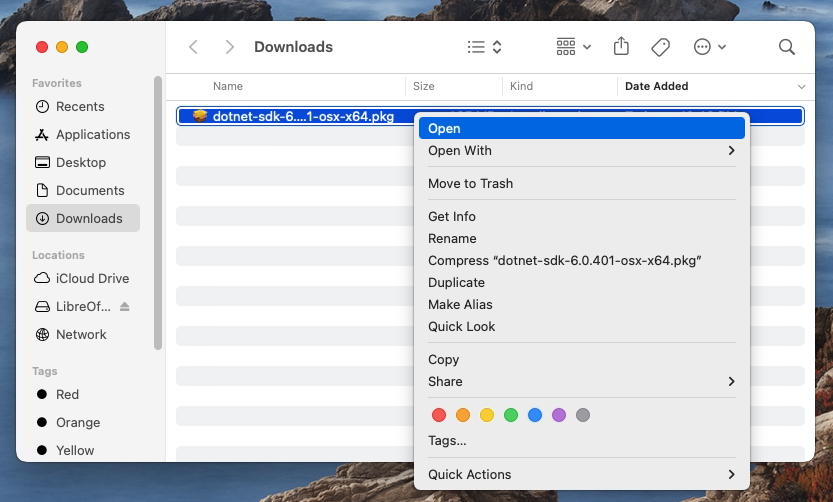The width and height of the screenshot is (833, 502).
Task: Go back using the left chevron
Action: (193, 47)
